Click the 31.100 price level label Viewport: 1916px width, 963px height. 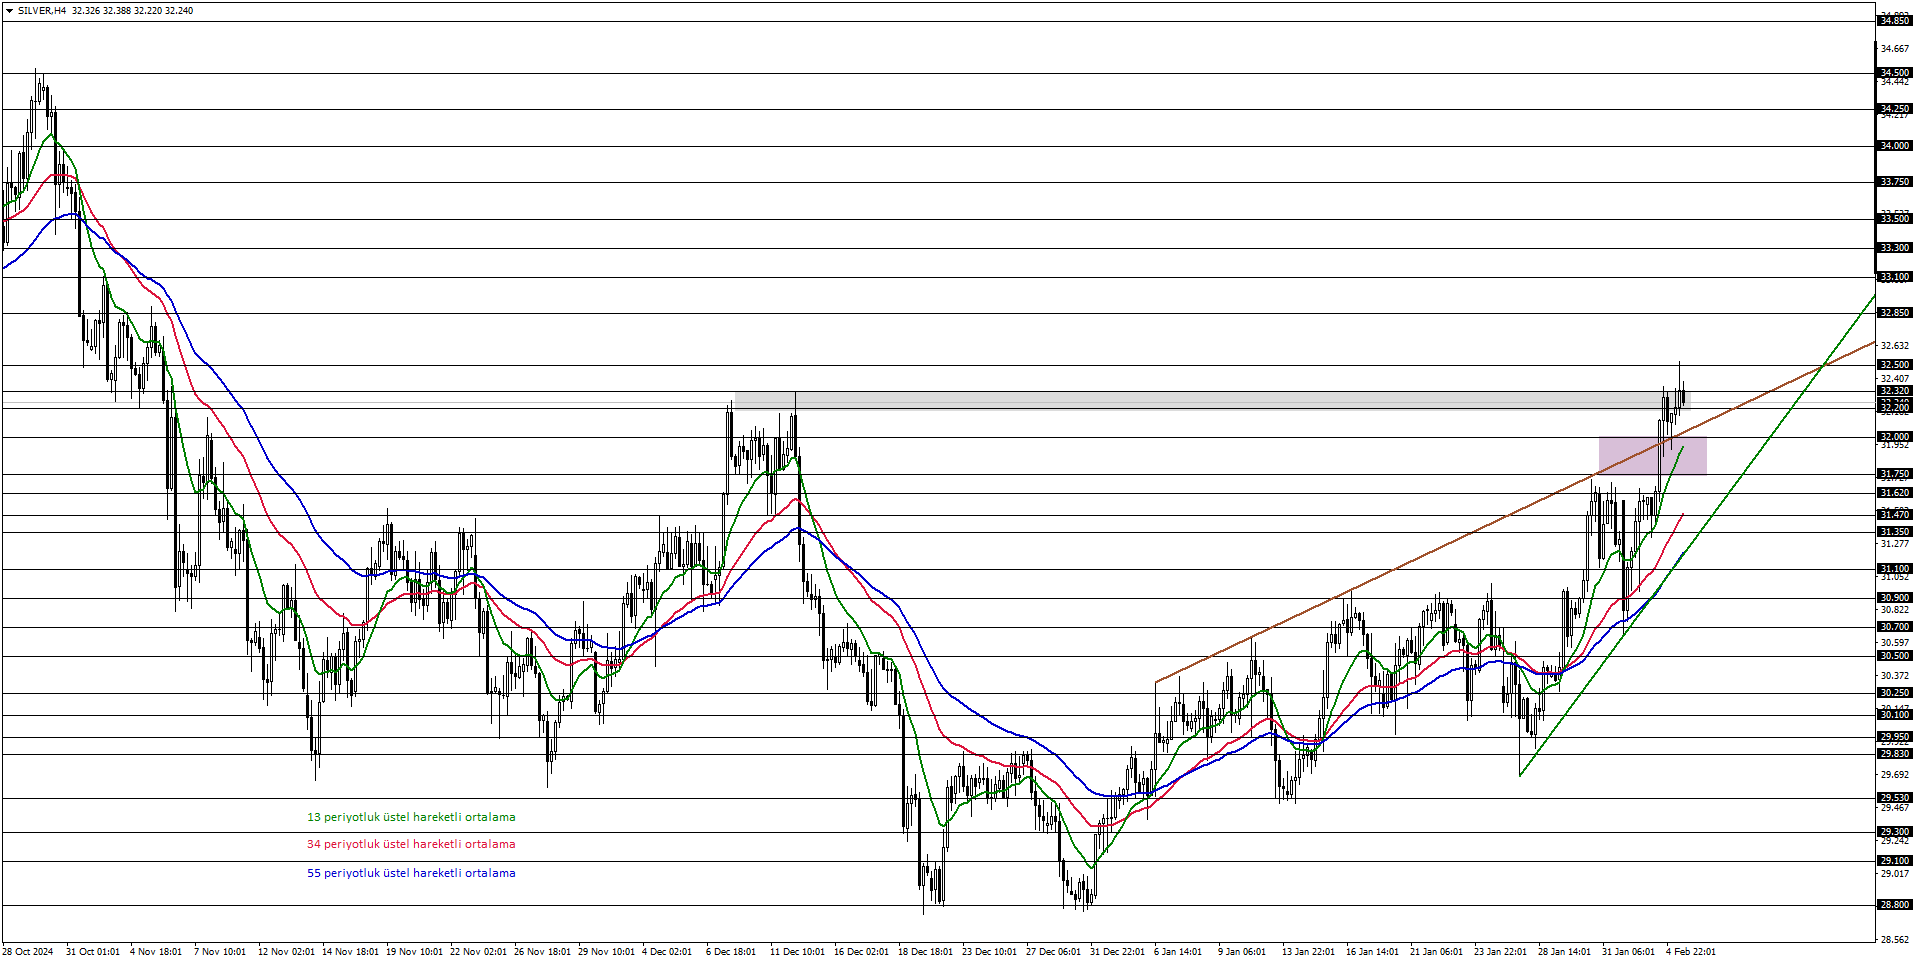point(1894,569)
